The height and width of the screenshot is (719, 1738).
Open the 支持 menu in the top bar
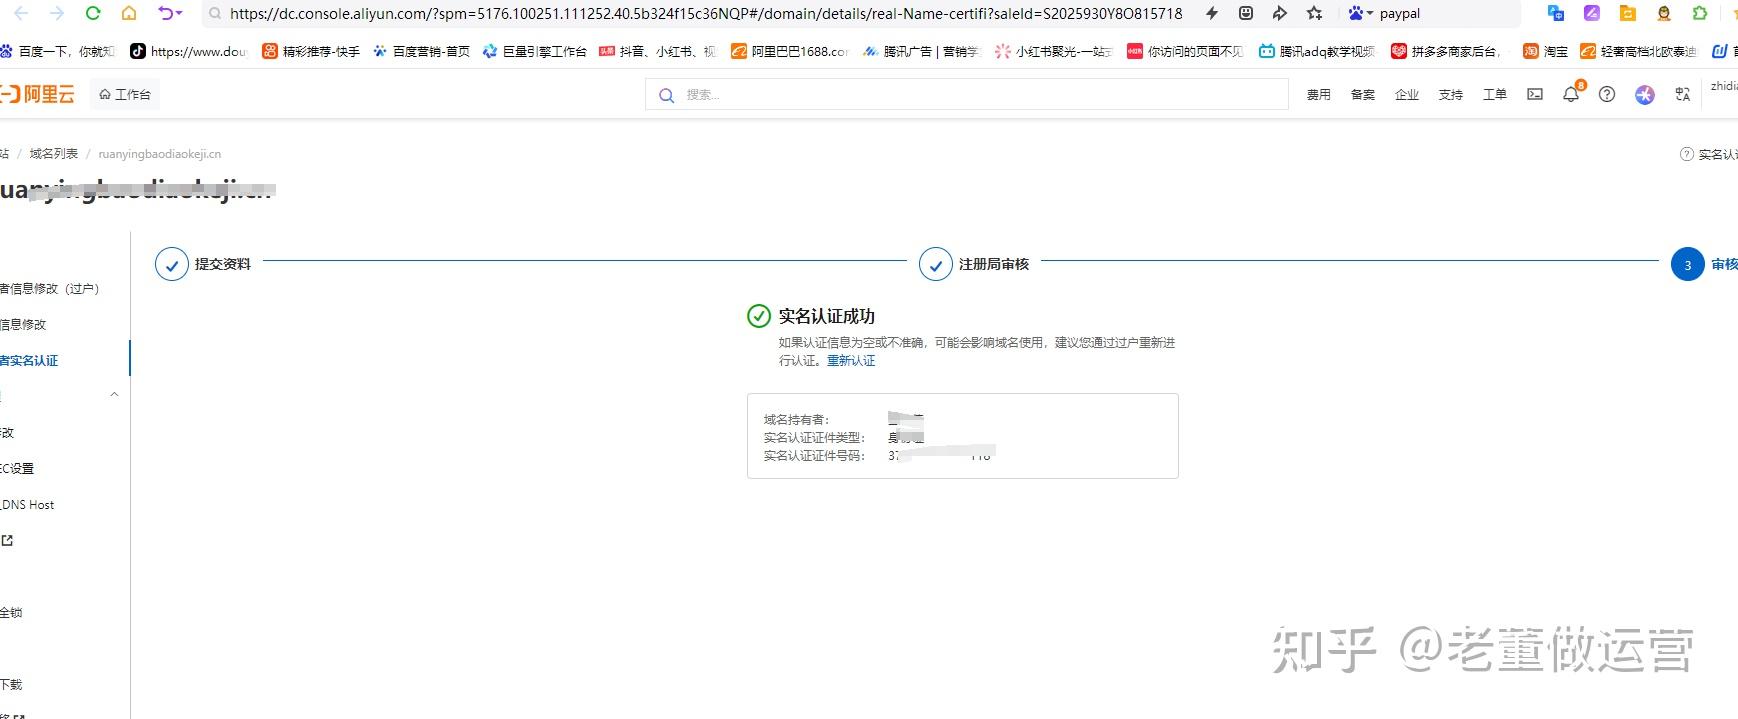click(x=1450, y=95)
